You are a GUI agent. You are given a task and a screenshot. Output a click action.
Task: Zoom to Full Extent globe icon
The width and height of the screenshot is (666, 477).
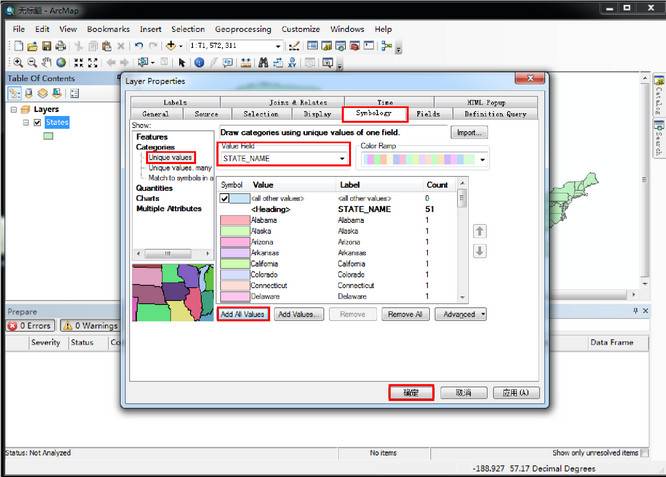pyautogui.click(x=61, y=63)
